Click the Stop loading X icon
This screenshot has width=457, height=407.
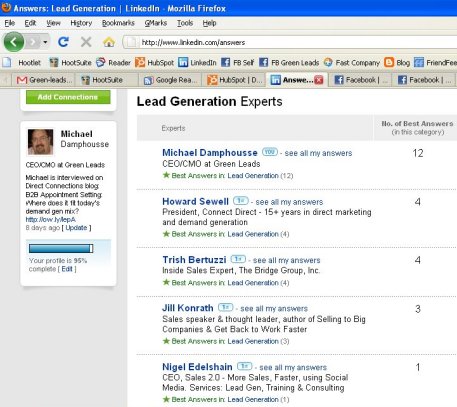tap(86, 42)
